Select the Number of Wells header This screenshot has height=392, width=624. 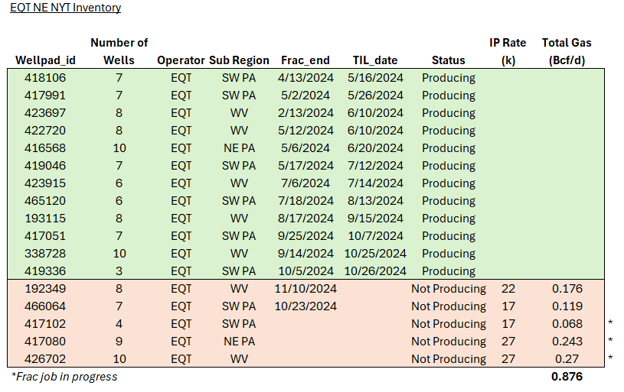tap(119, 51)
